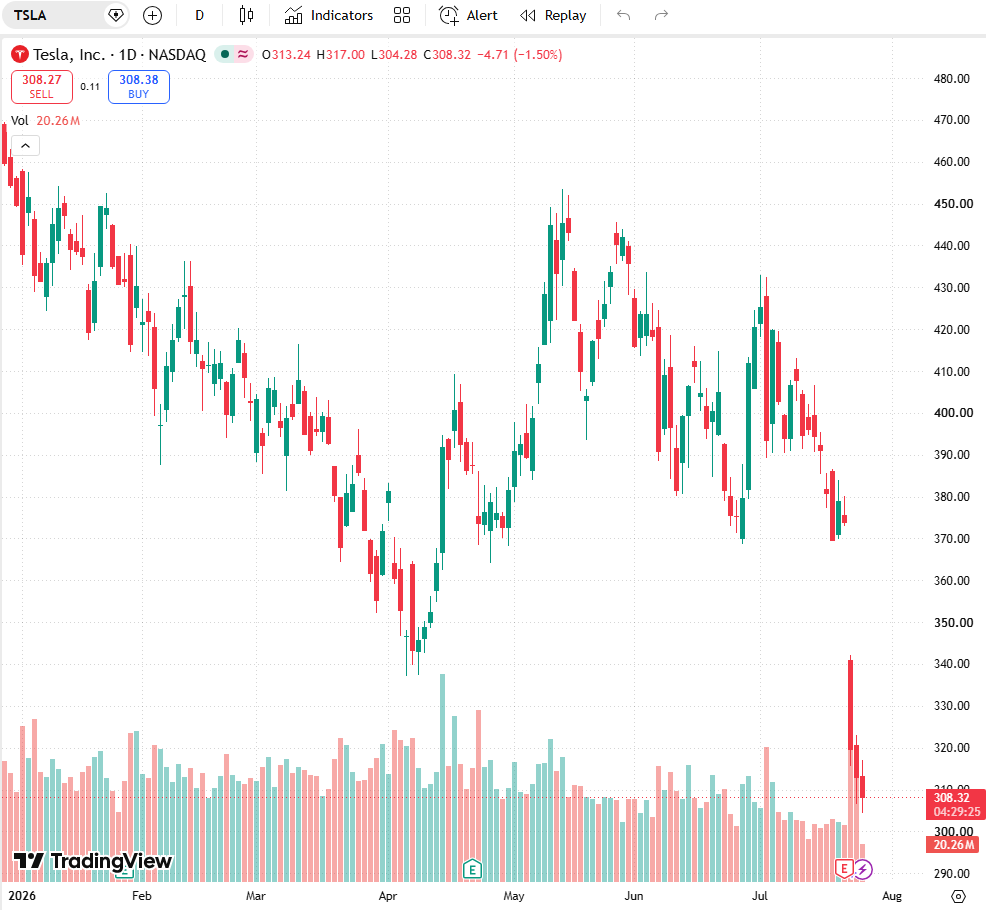Open the D timeframe interval selector
This screenshot has height=910, width=986.
tap(199, 15)
